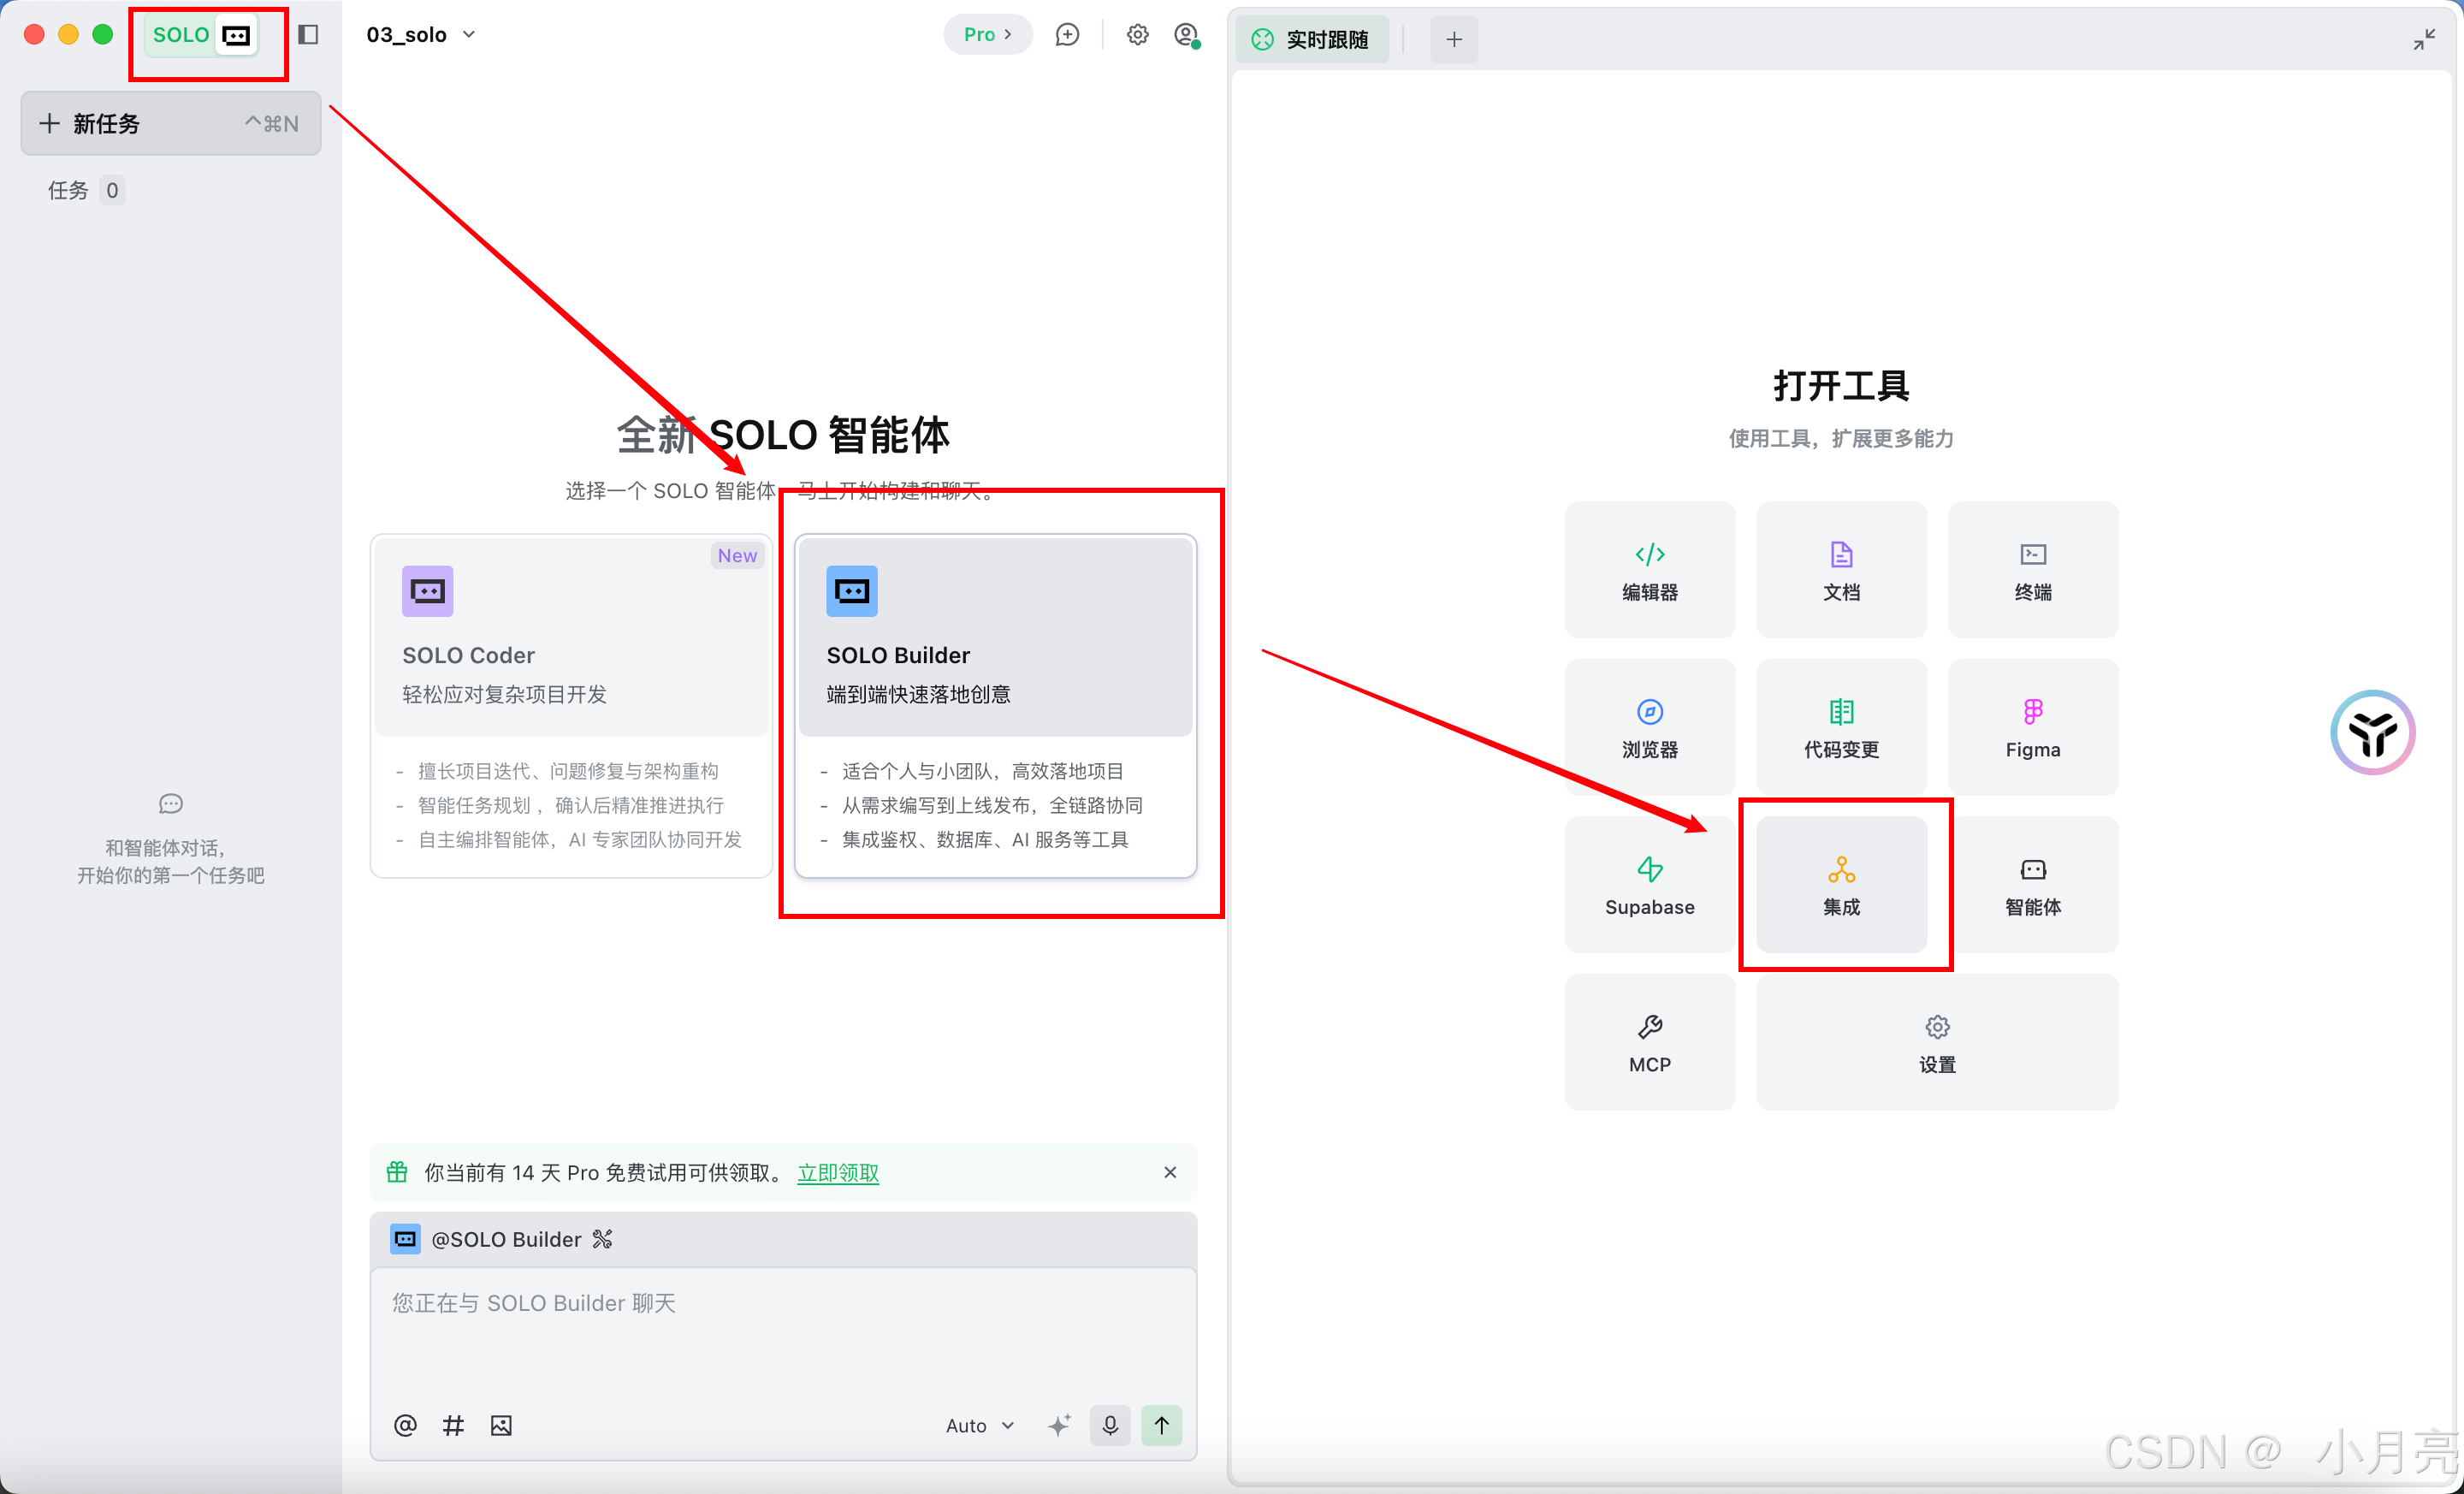Image resolution: width=2464 pixels, height=1494 pixels.
Task: Open the 集成 integration tool
Action: pyautogui.click(x=1840, y=884)
